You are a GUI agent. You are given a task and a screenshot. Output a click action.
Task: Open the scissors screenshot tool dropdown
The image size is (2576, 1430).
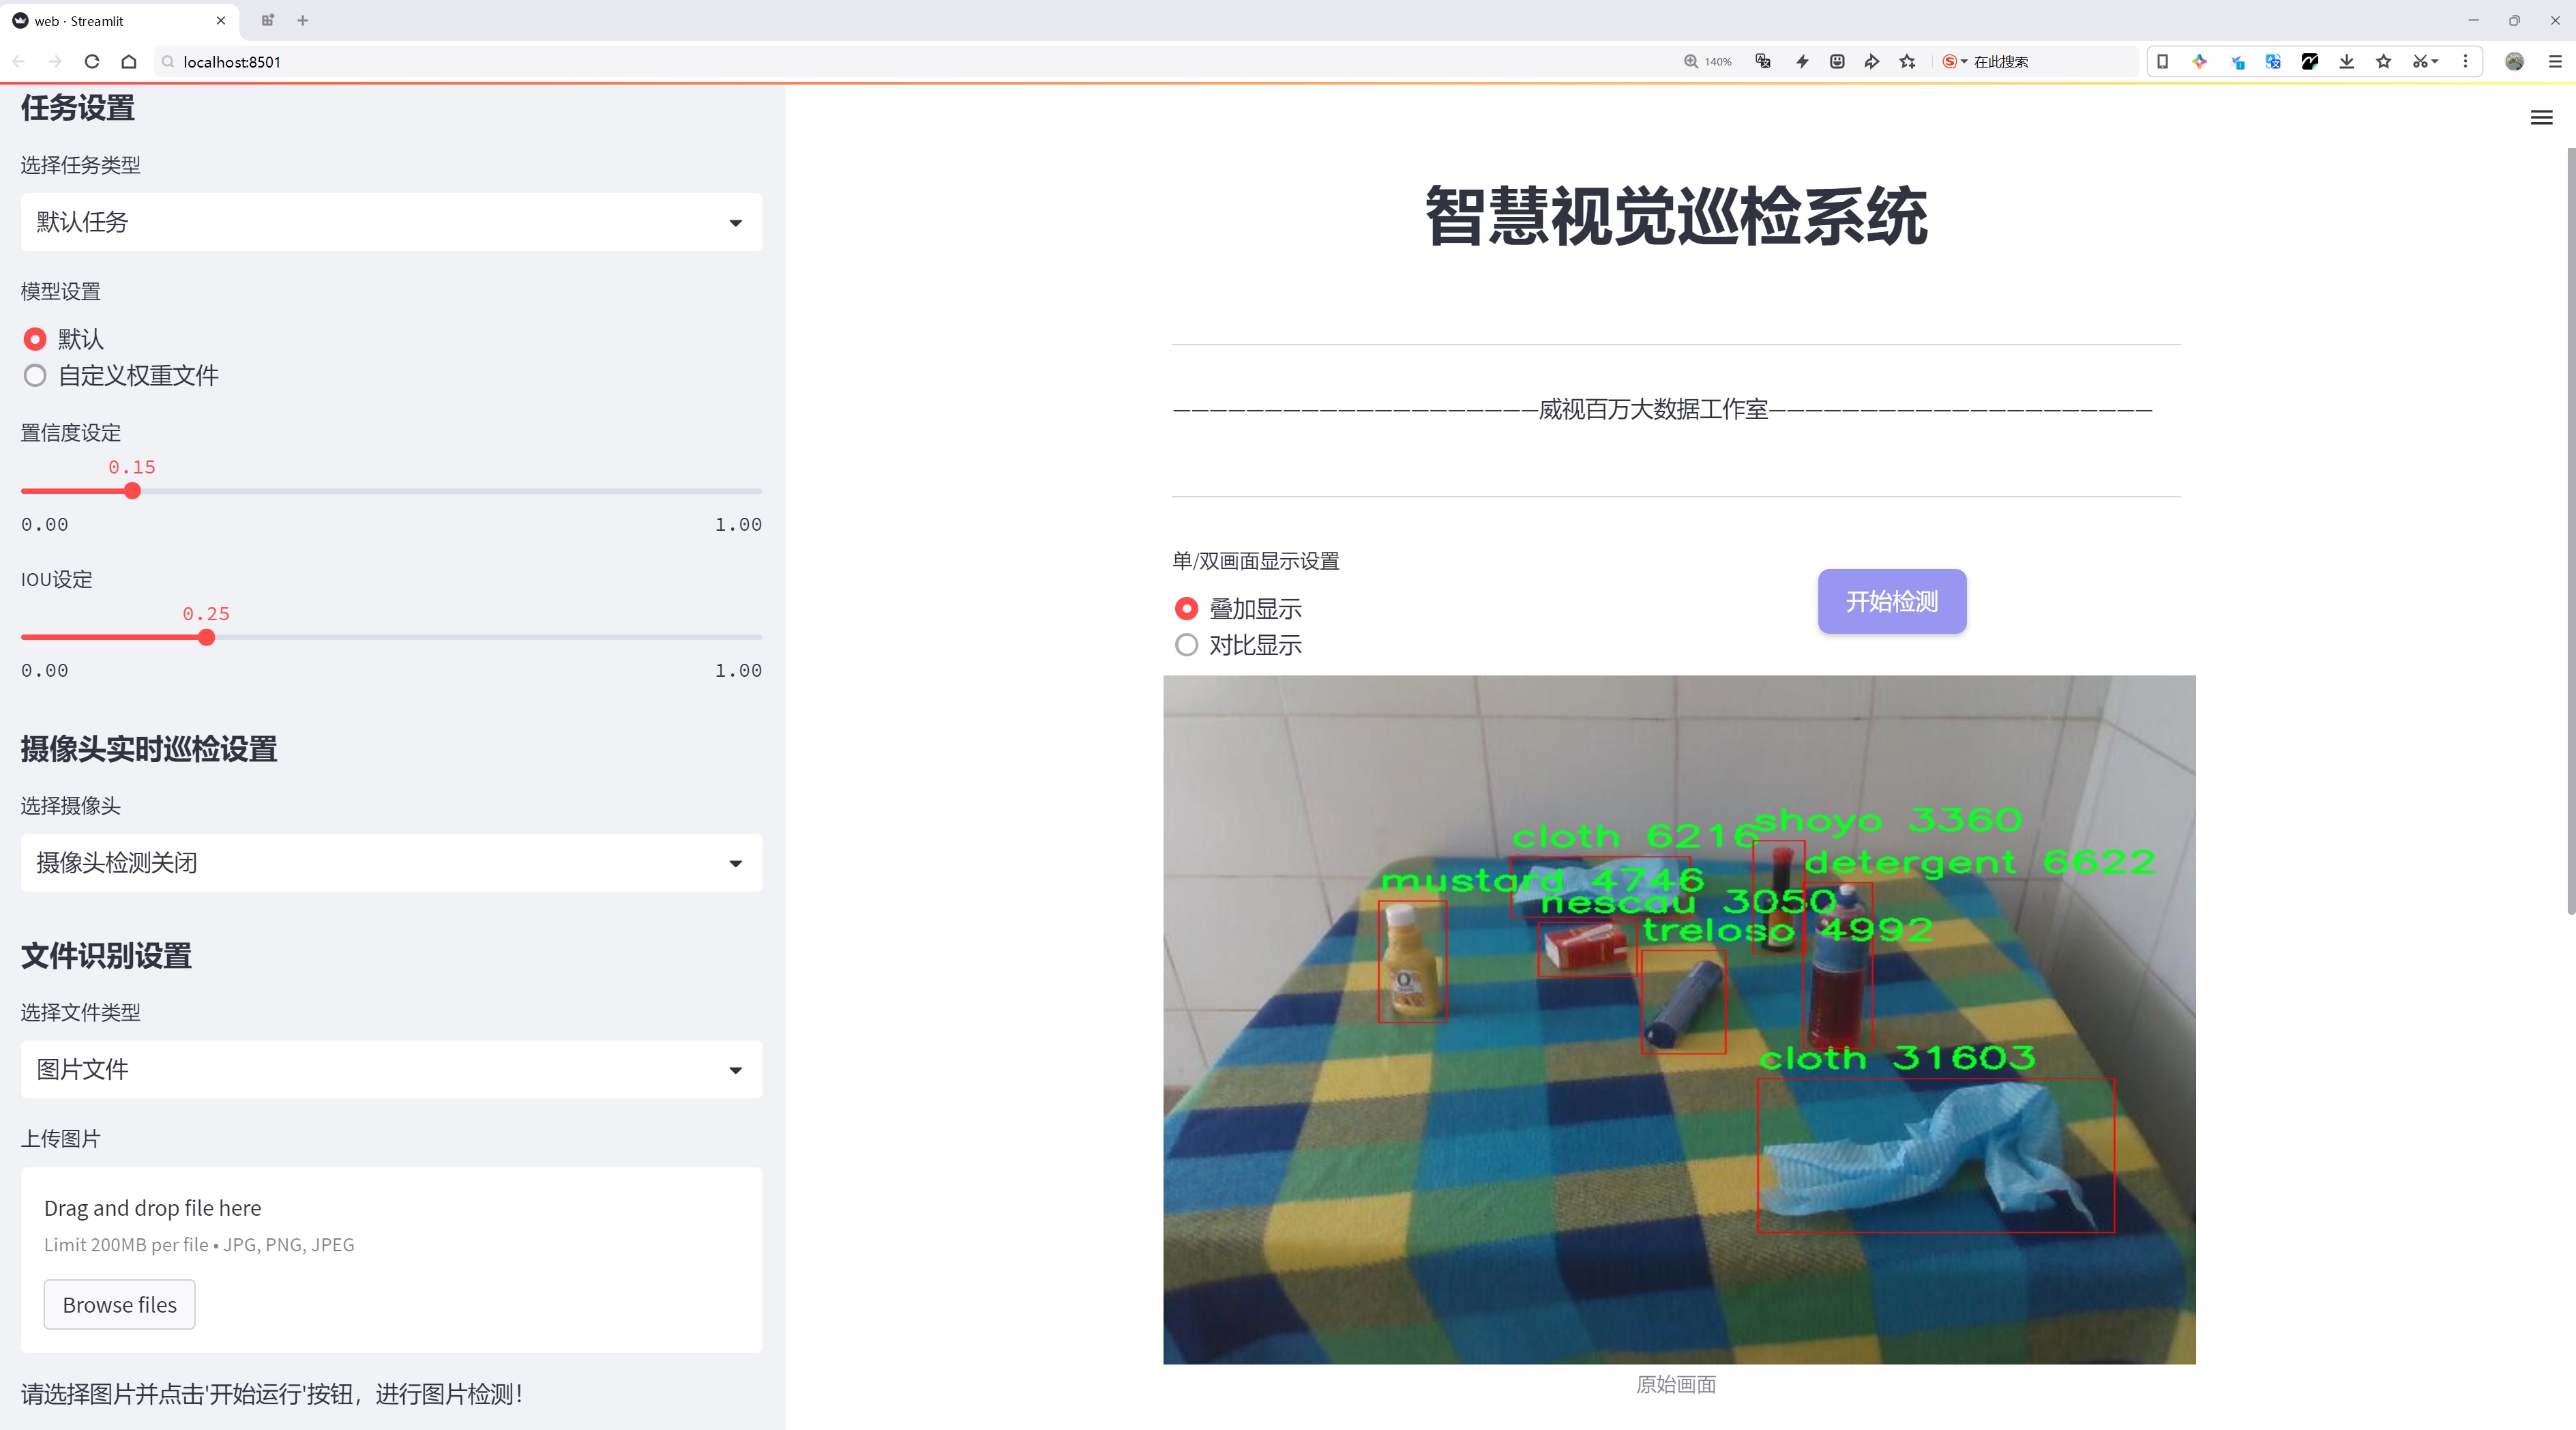pos(2426,62)
